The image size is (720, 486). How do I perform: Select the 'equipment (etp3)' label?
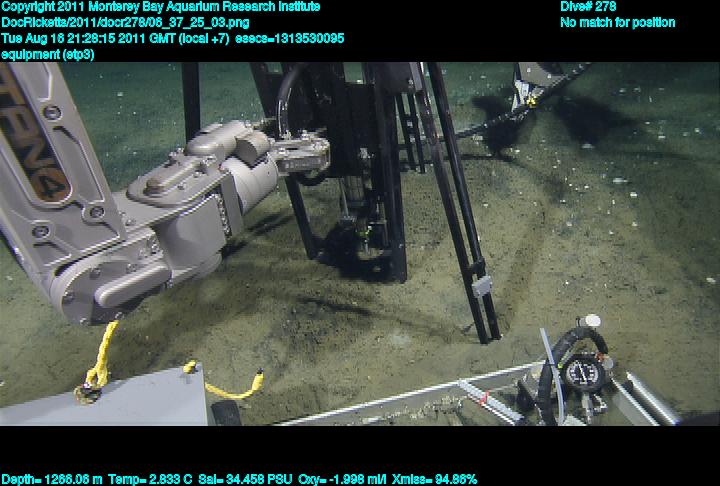(x=48, y=55)
